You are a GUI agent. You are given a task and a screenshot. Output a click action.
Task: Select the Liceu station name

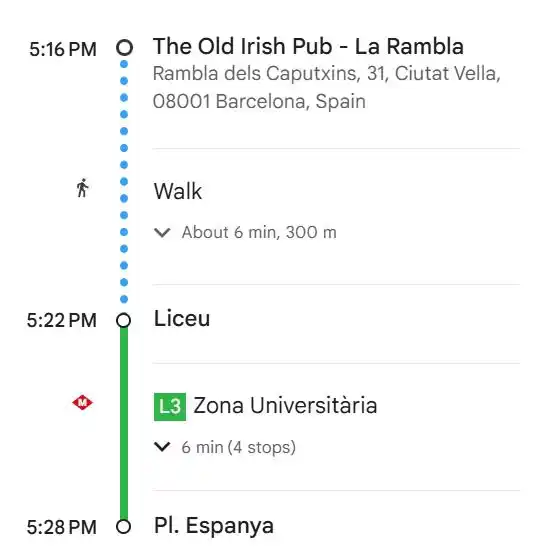(x=182, y=319)
